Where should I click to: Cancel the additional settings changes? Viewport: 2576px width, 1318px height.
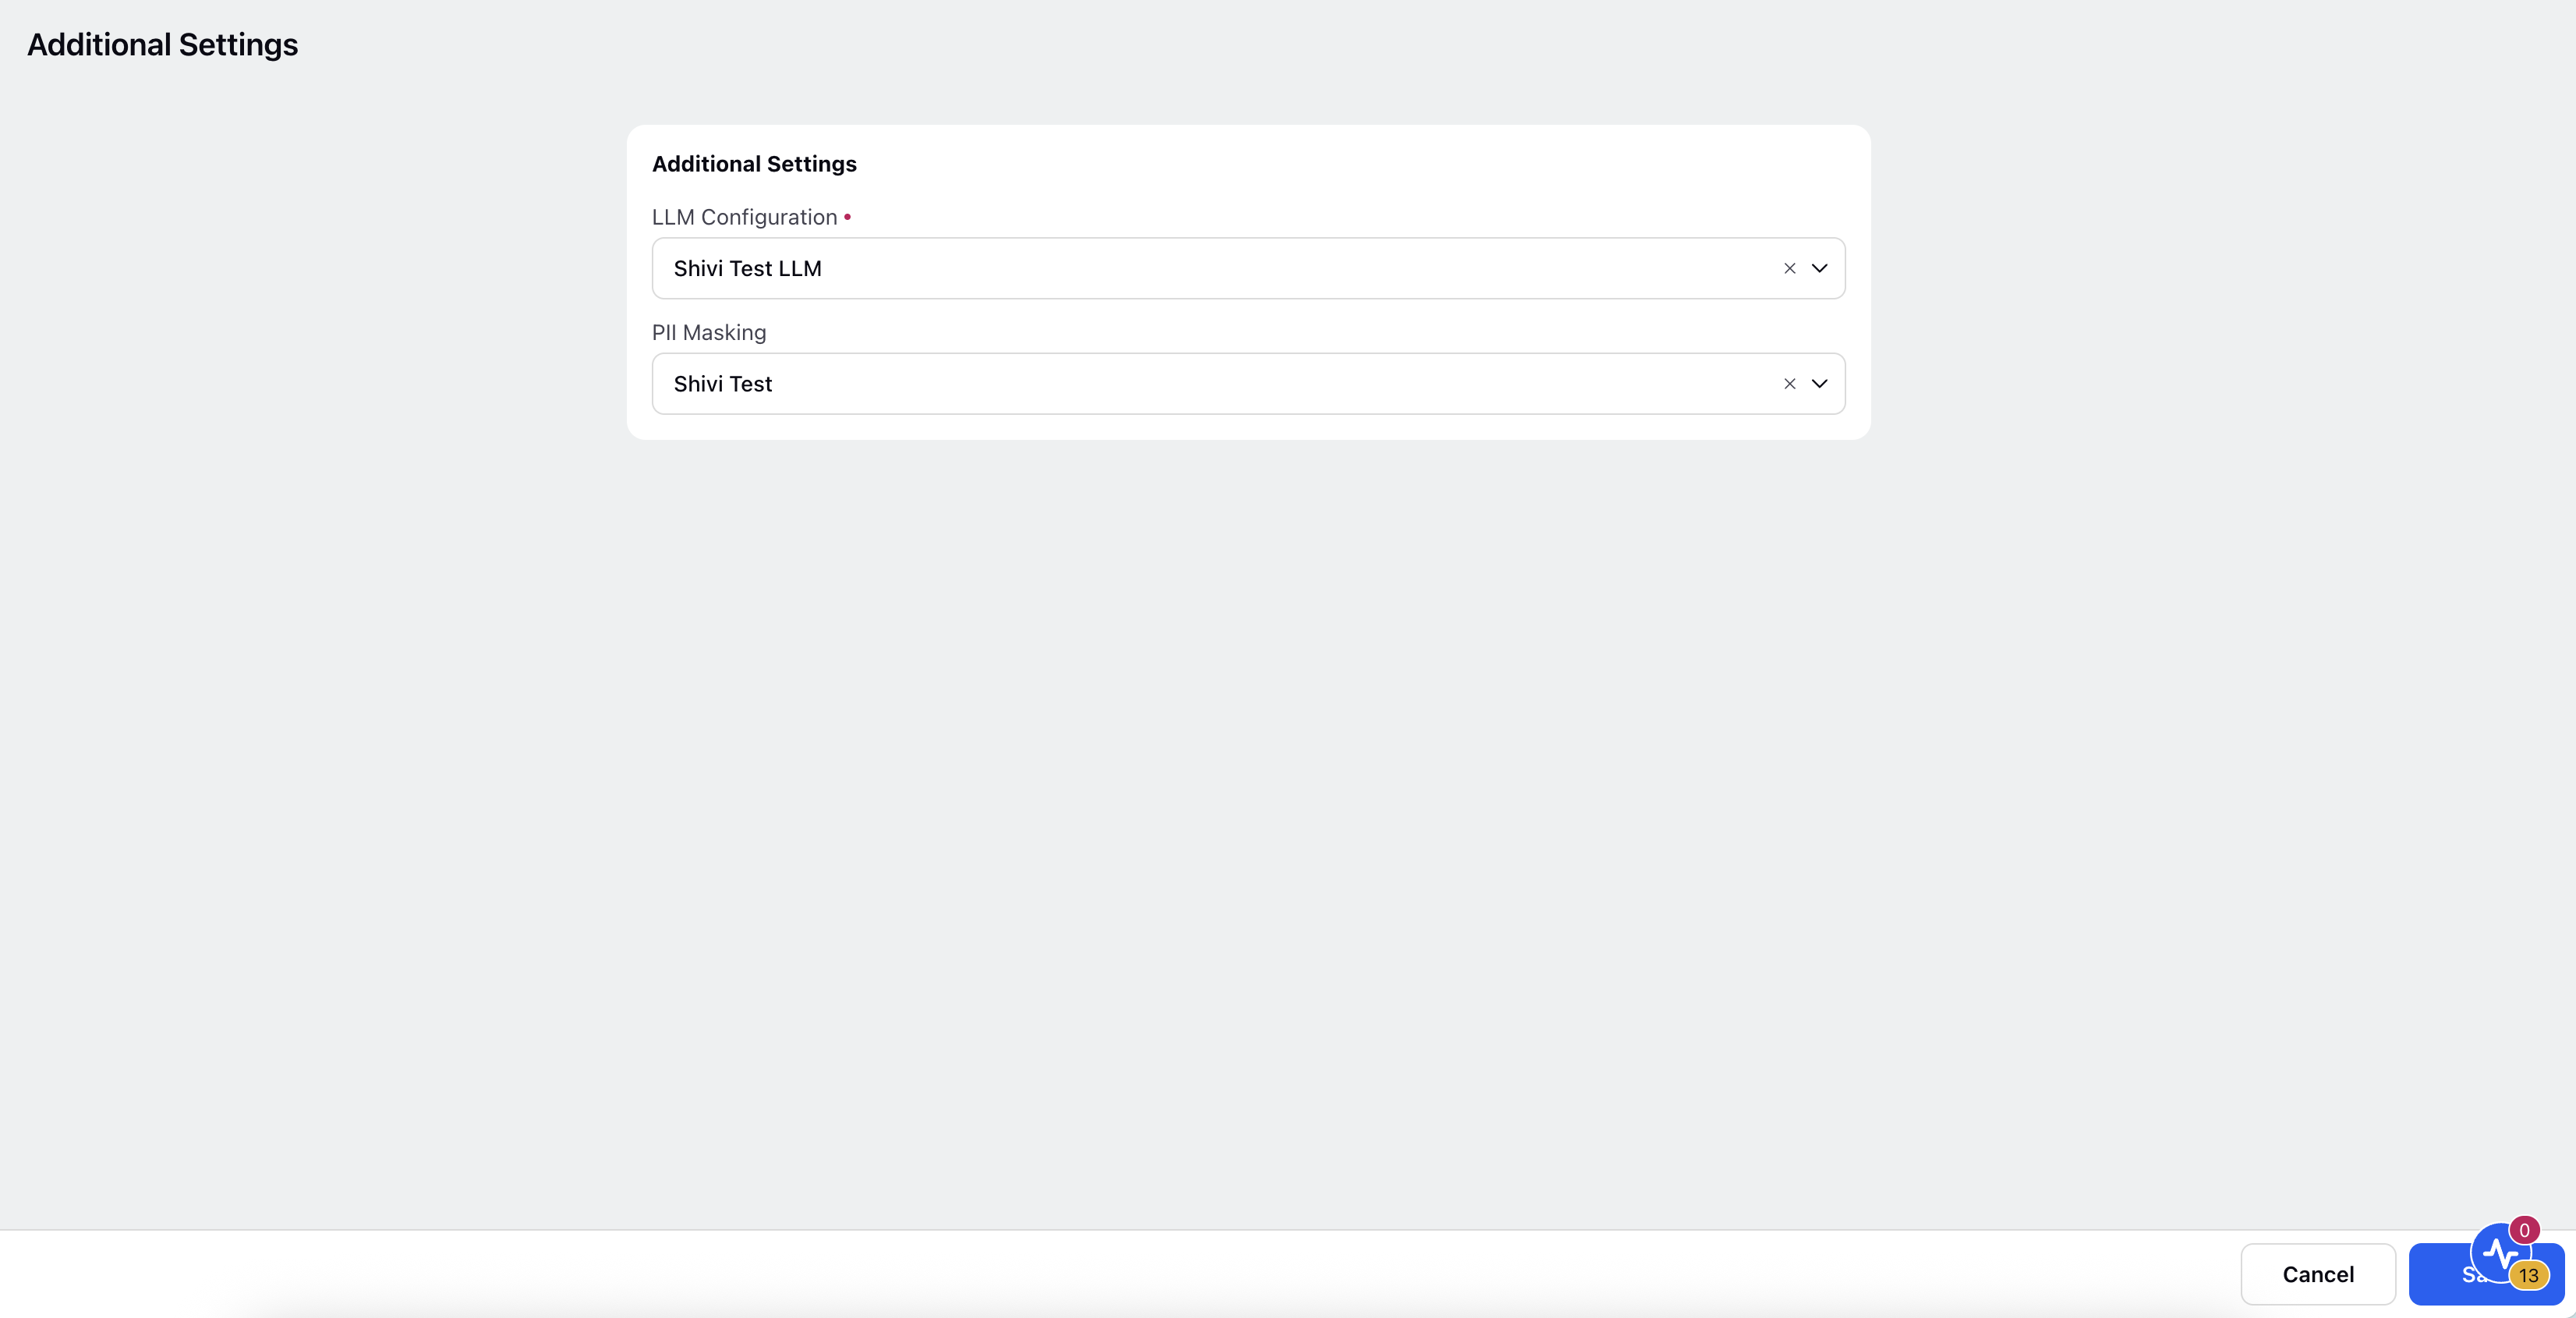coord(2317,1274)
